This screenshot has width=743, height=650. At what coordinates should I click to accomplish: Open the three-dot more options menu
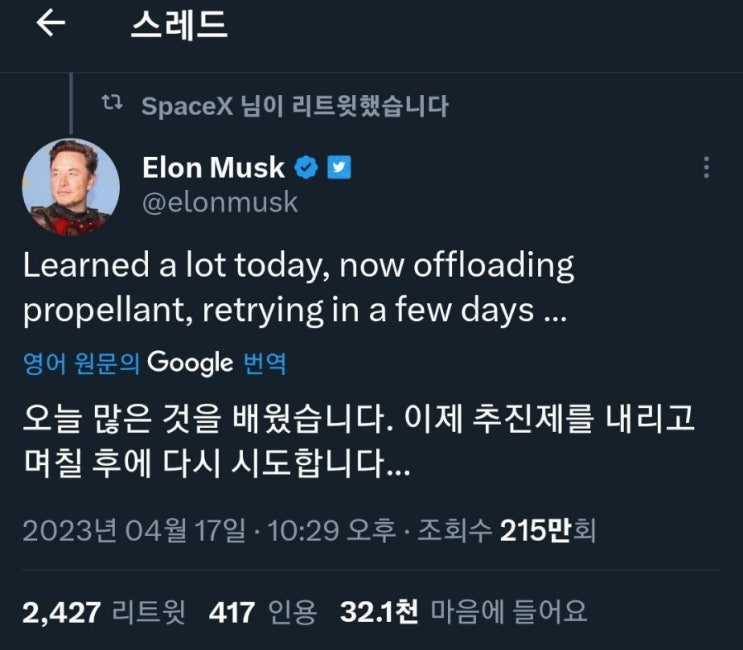coord(707,168)
